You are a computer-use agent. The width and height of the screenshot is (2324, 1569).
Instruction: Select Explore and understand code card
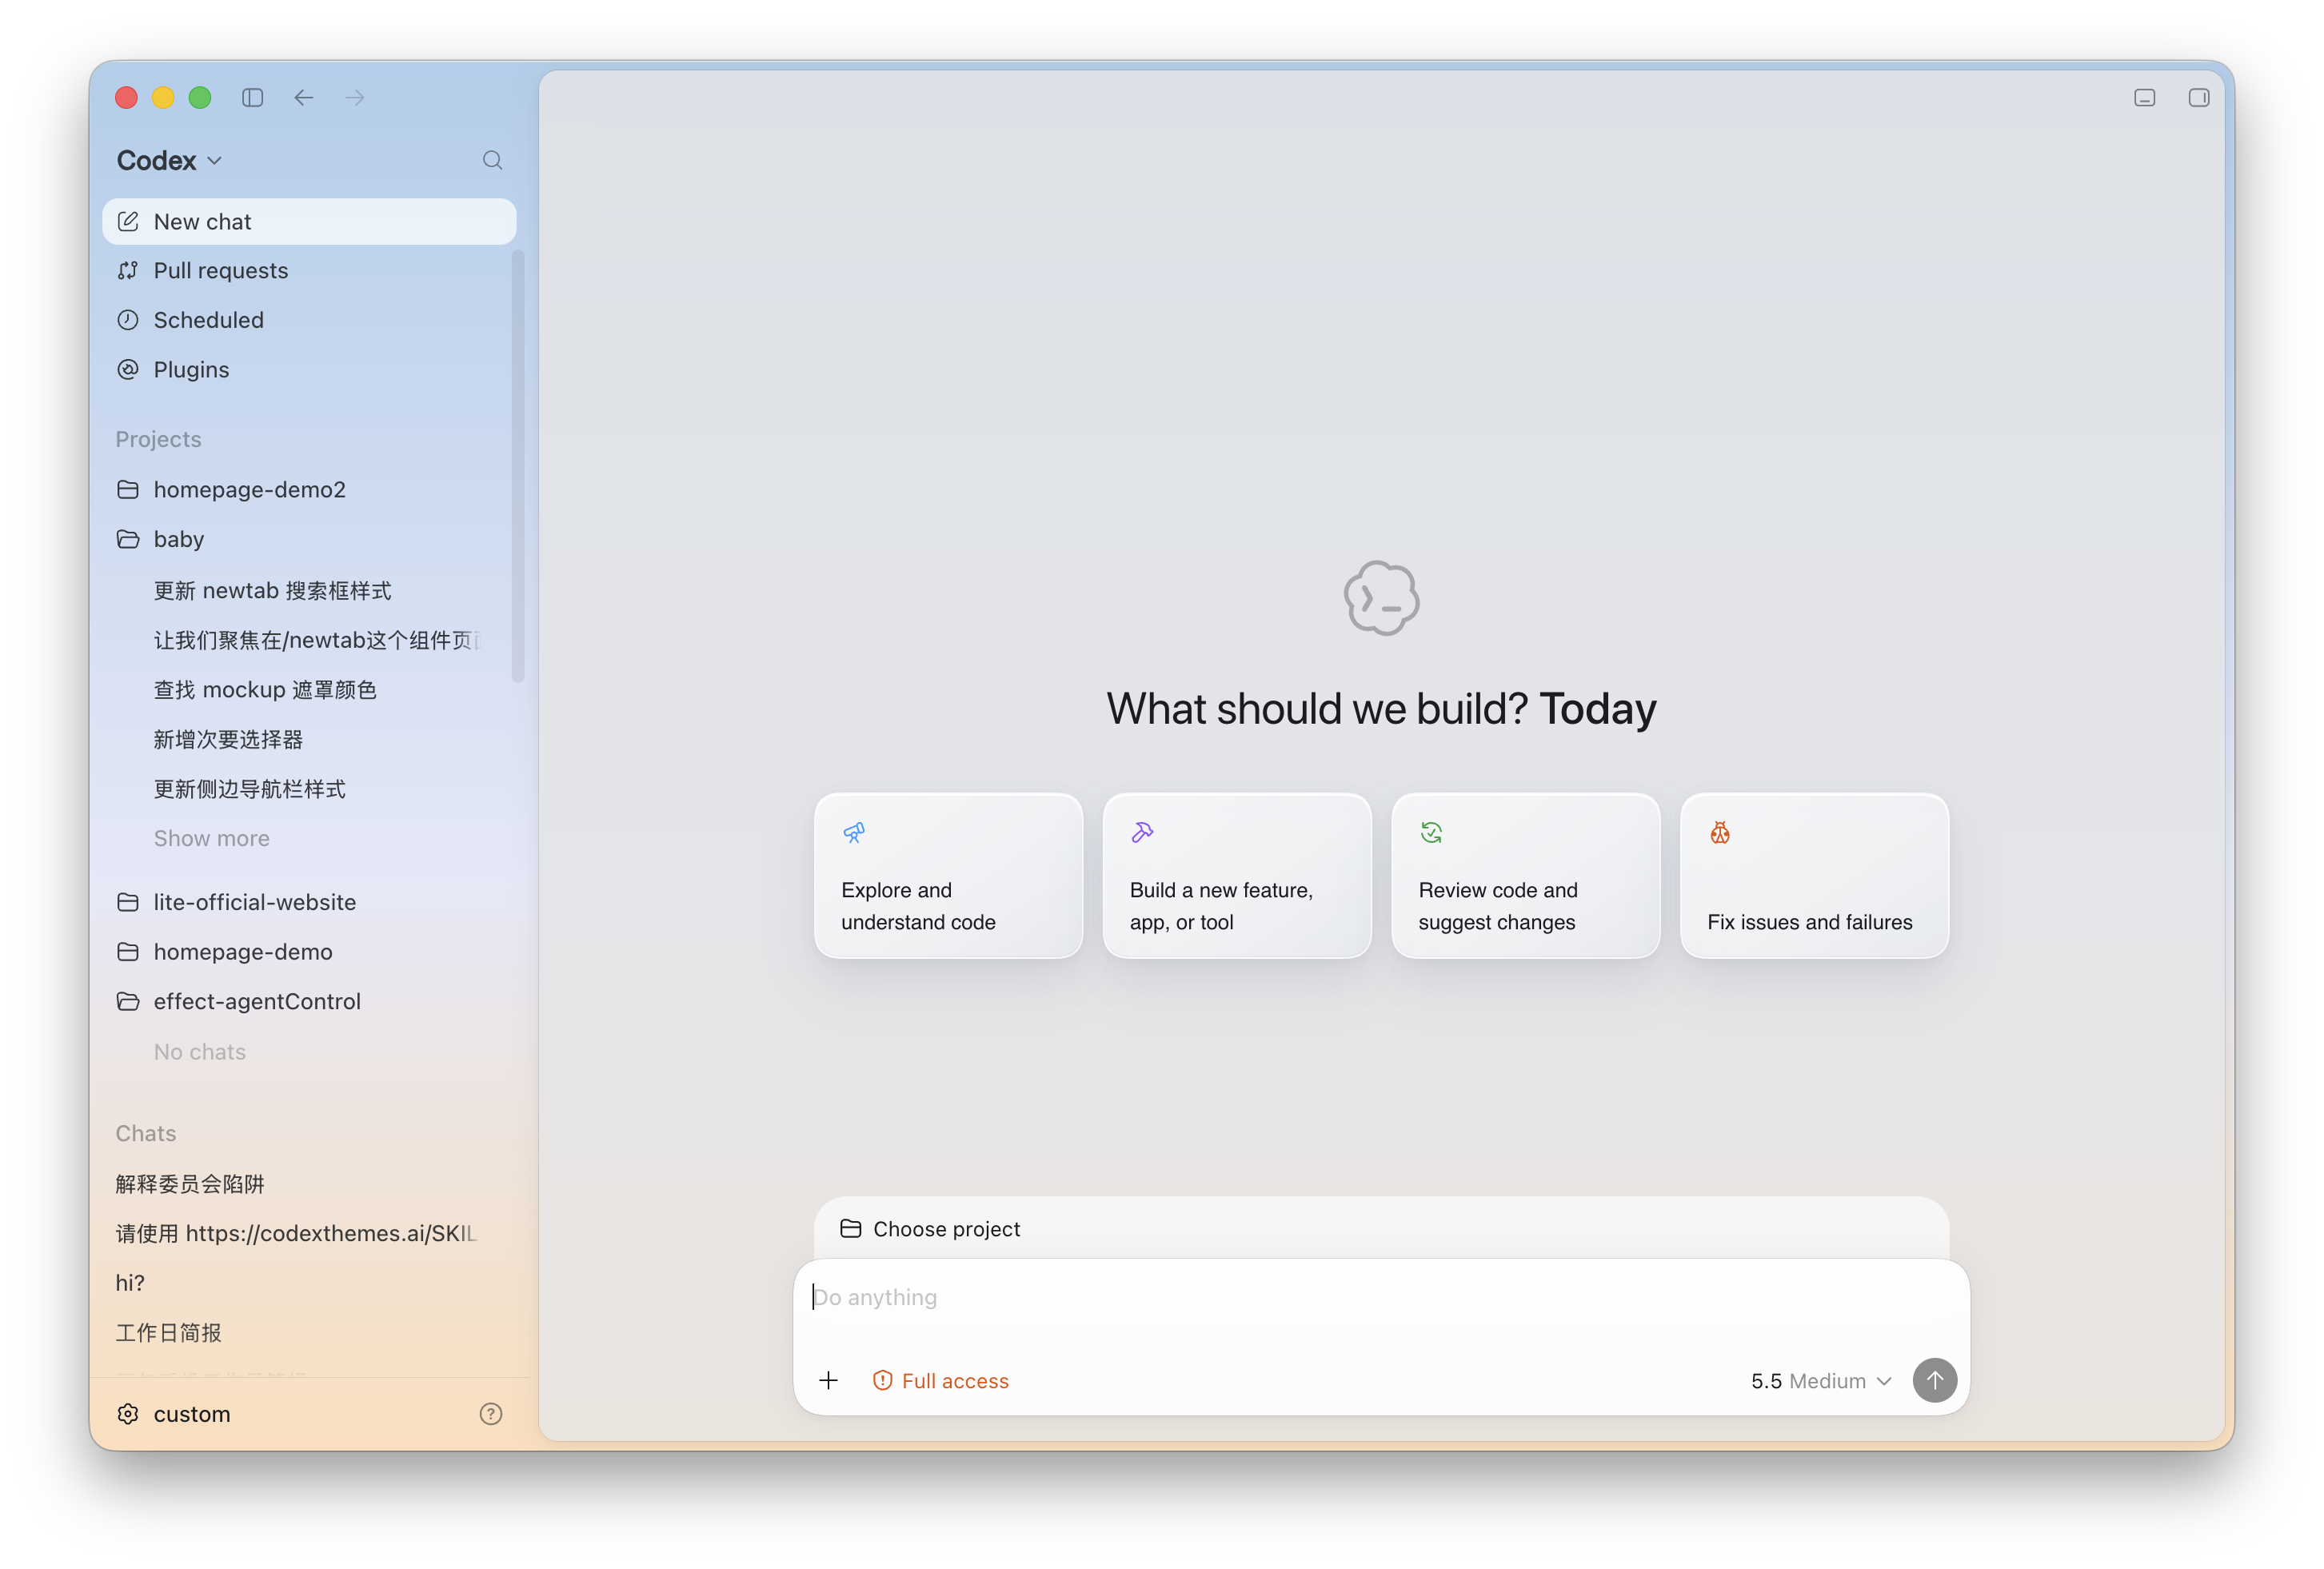pyautogui.click(x=948, y=876)
